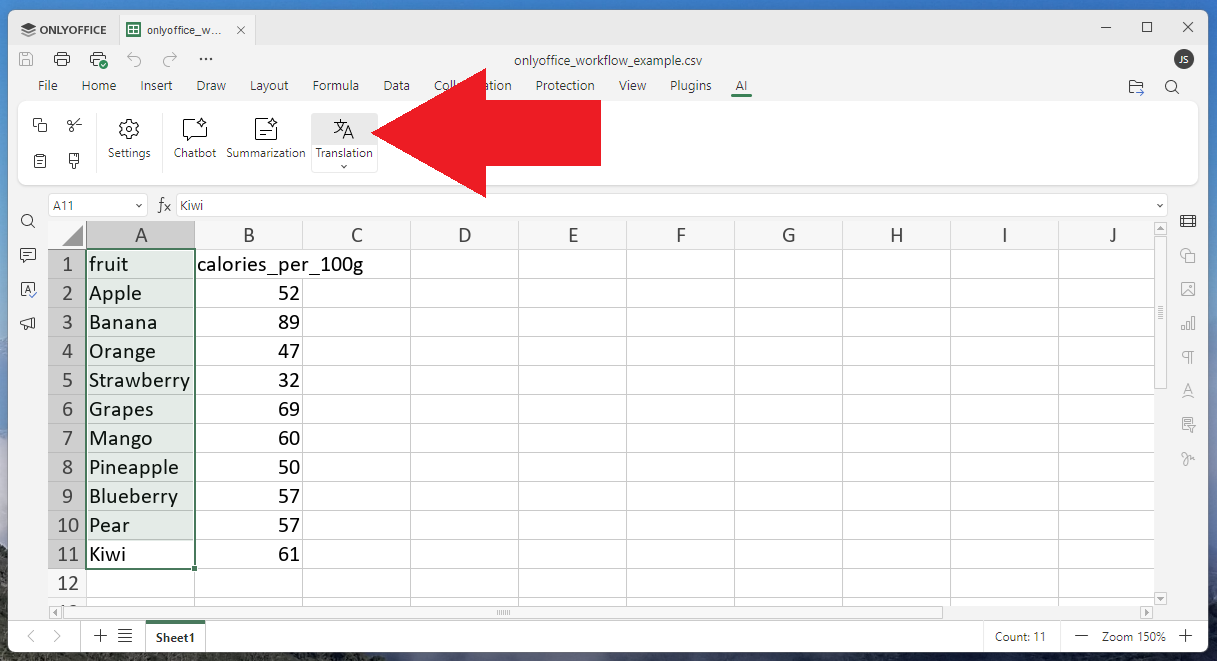Screen dimensions: 1217x661
Task: Click the Summarization icon
Action: point(265,138)
